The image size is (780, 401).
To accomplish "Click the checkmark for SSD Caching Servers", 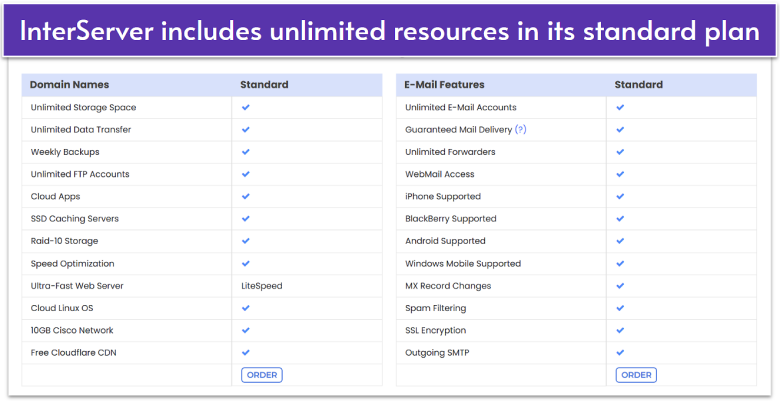I will coord(246,218).
